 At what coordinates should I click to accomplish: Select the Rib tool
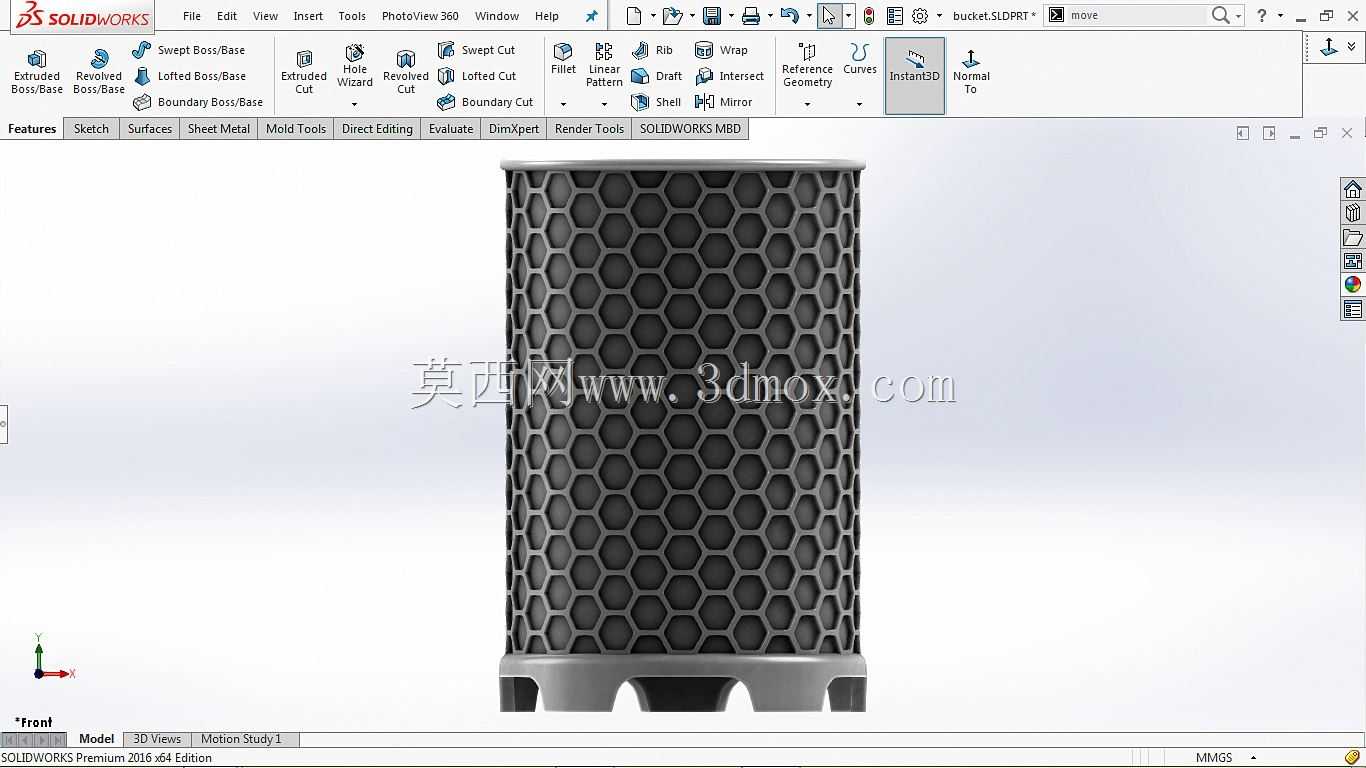652,50
